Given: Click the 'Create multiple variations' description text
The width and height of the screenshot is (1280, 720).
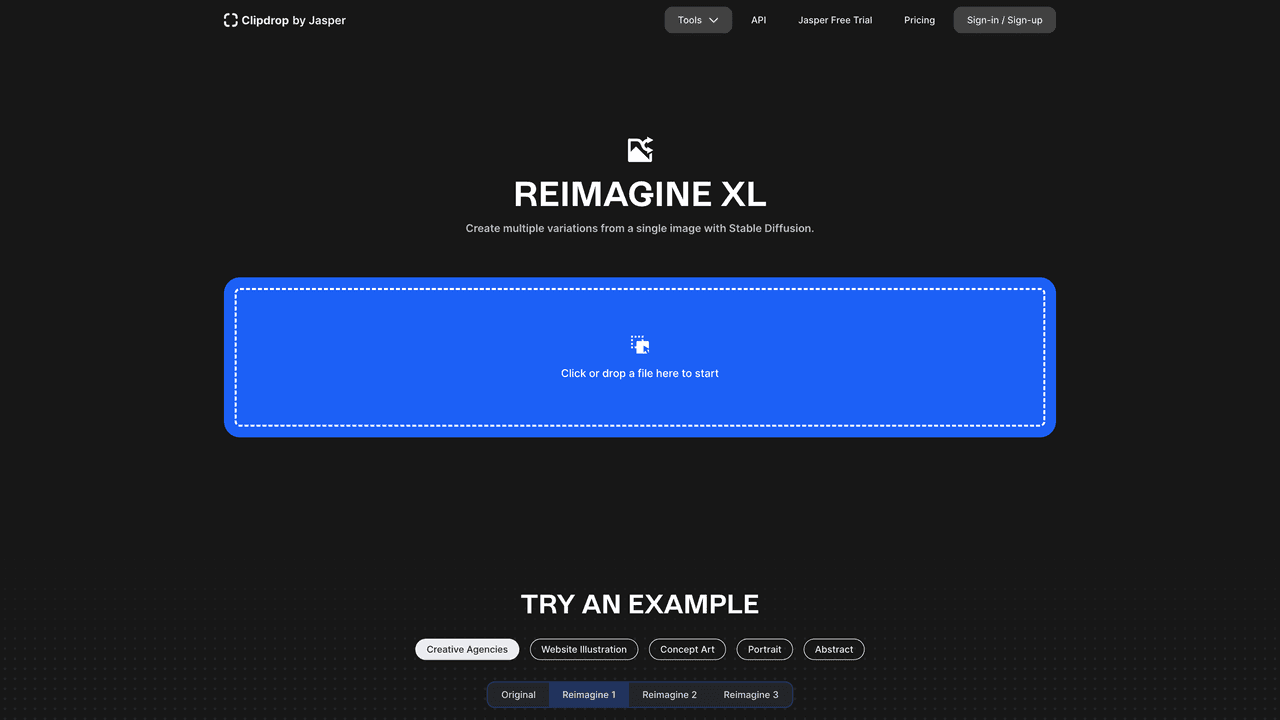Looking at the screenshot, I should click(640, 228).
